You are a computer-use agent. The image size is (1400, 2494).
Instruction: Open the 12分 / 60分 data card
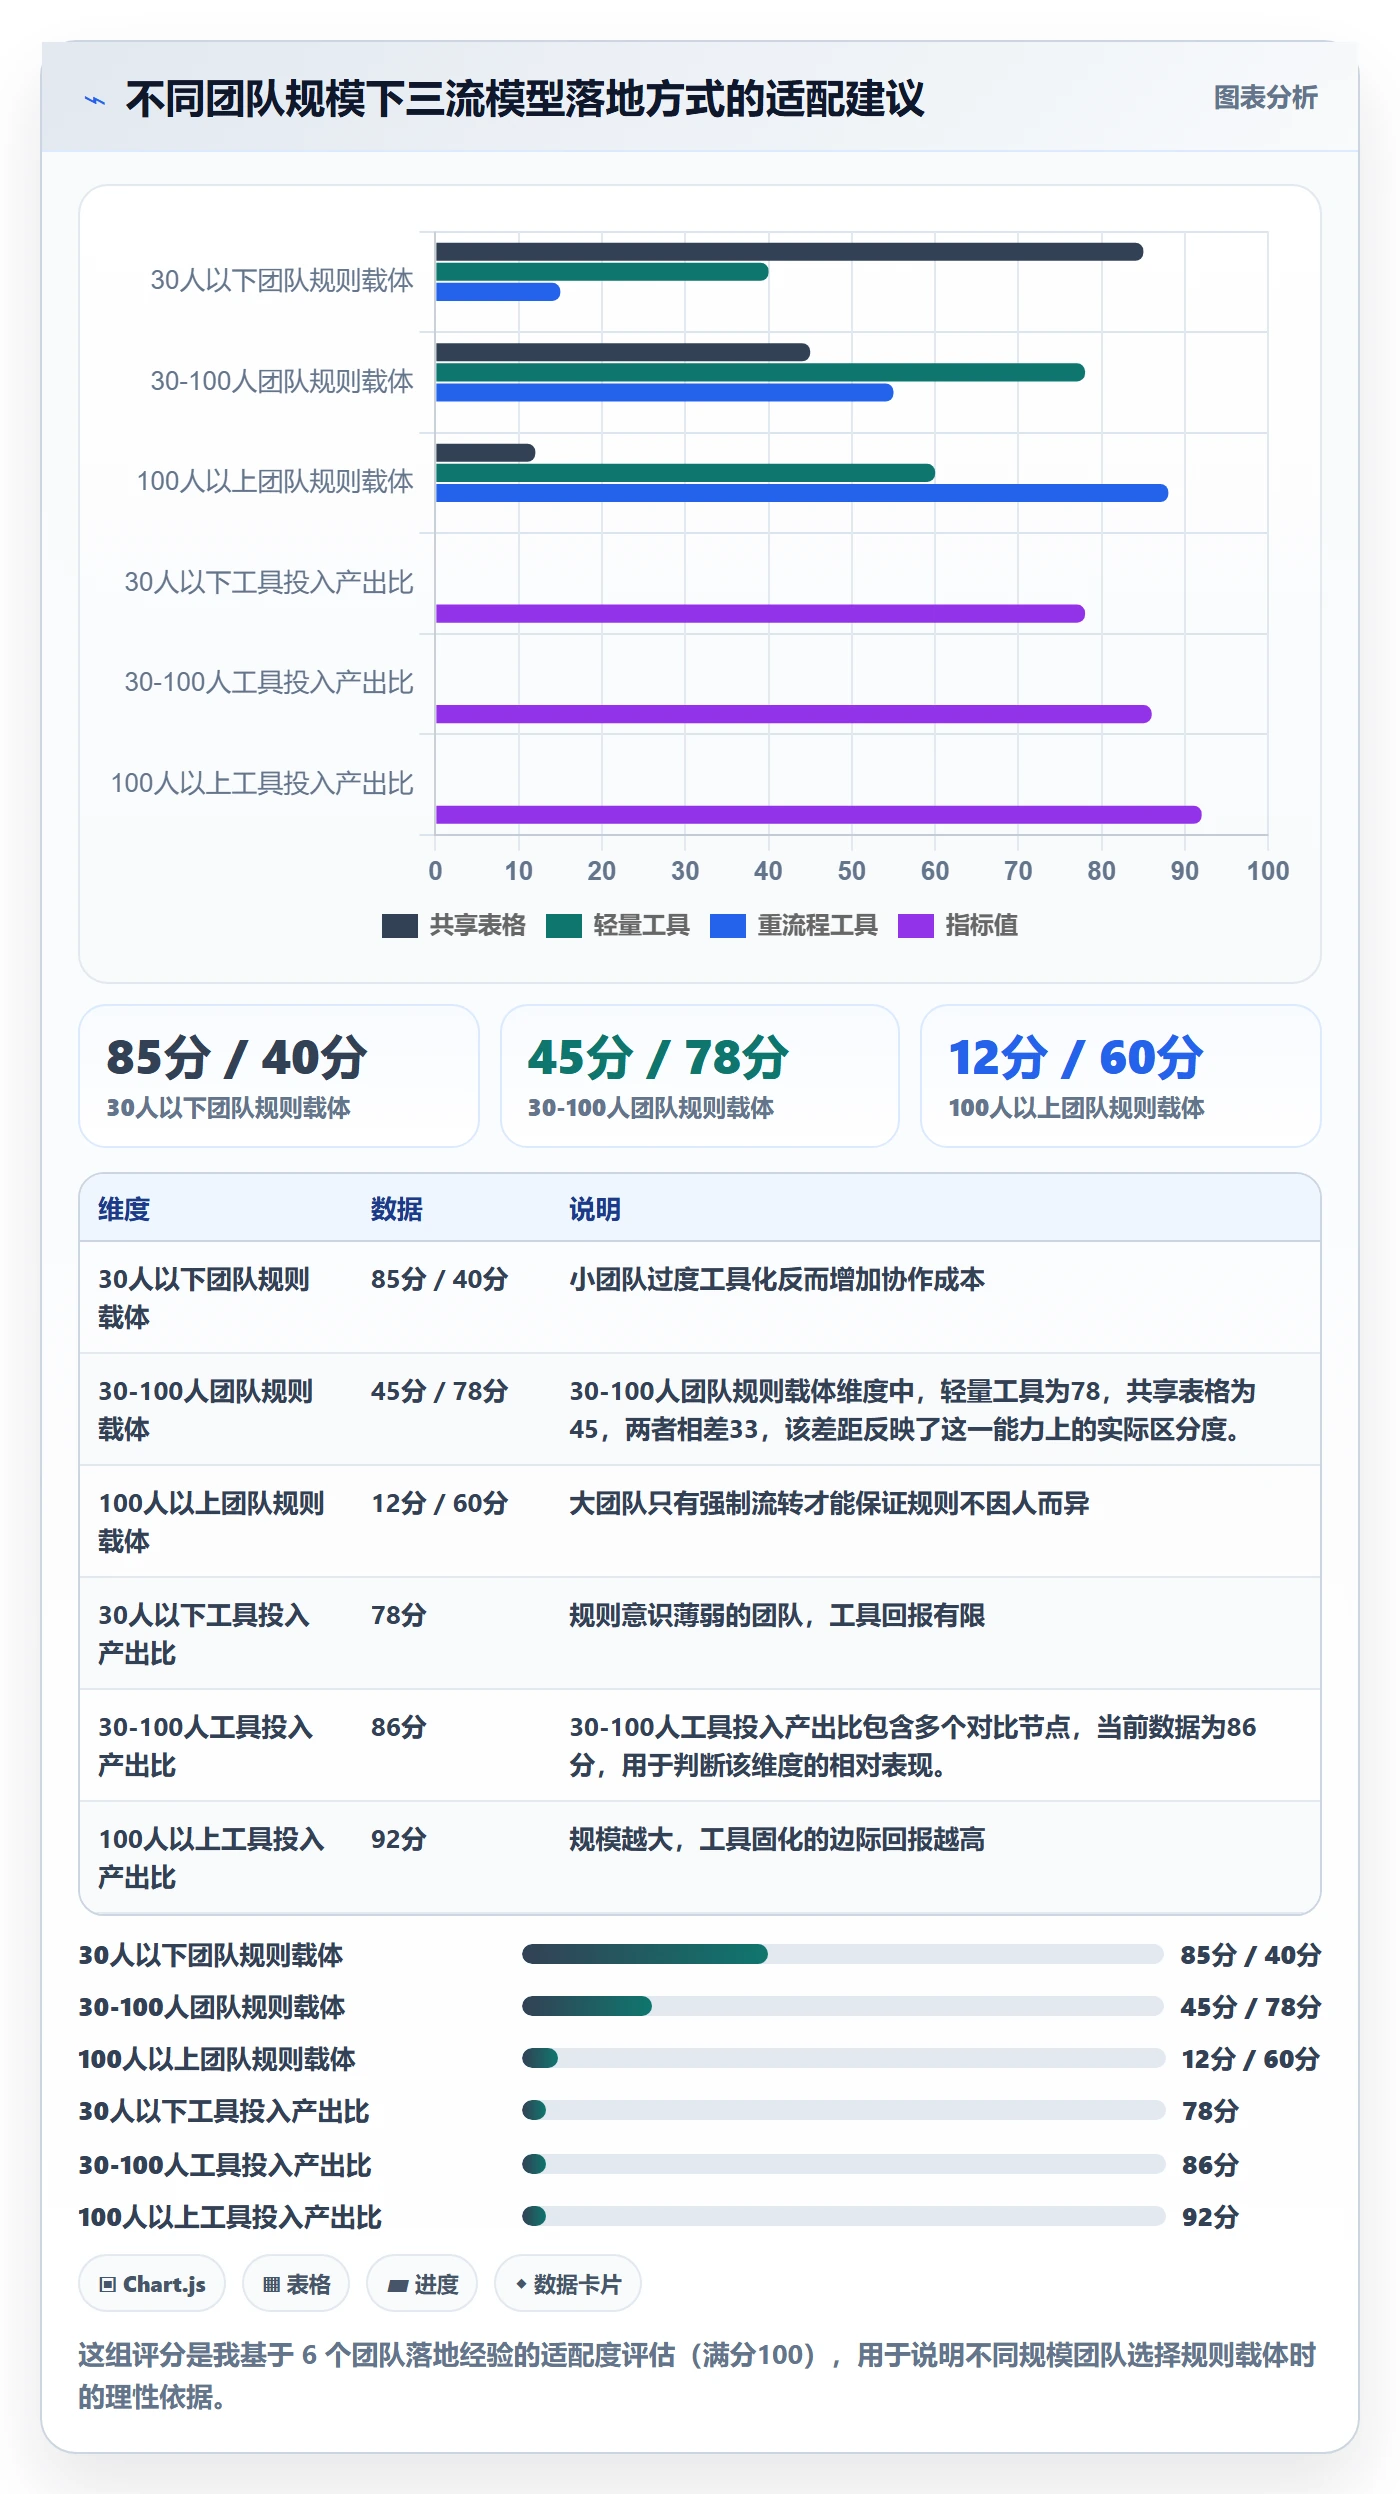(x=1121, y=1076)
